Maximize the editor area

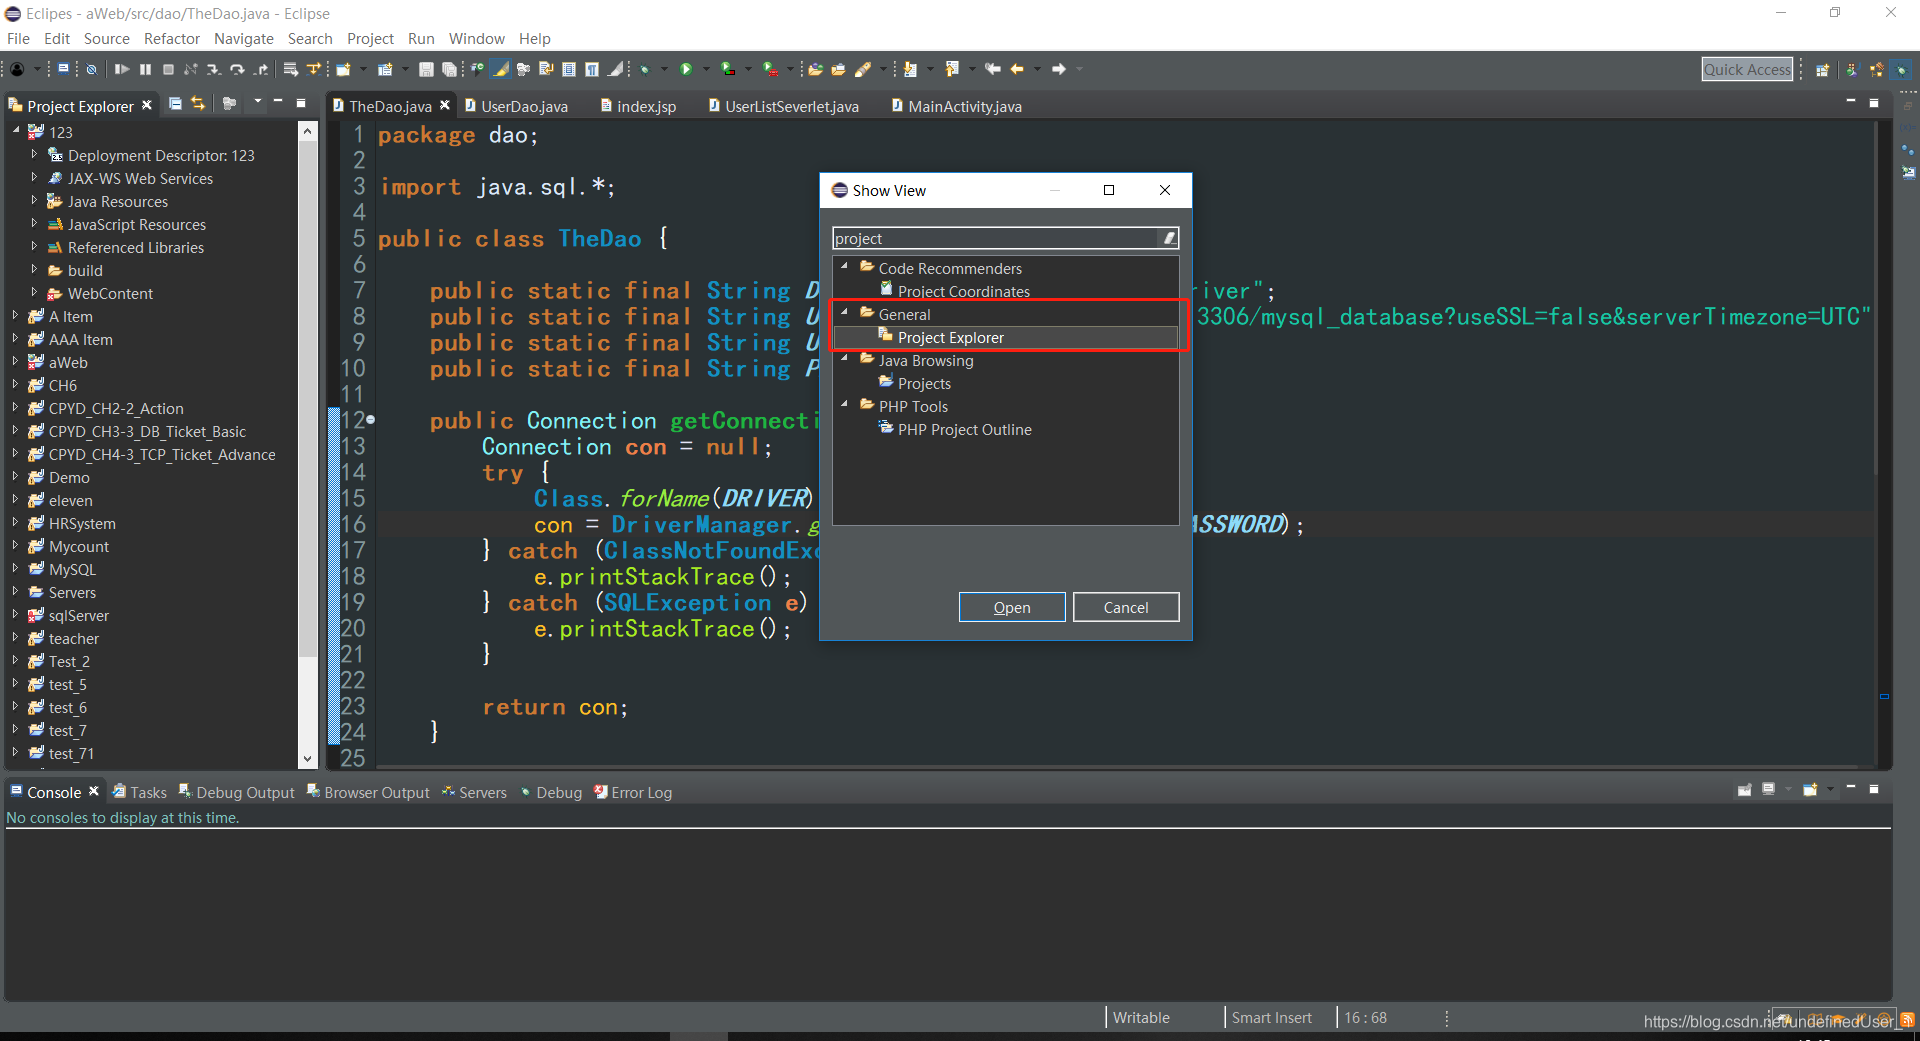[1874, 103]
